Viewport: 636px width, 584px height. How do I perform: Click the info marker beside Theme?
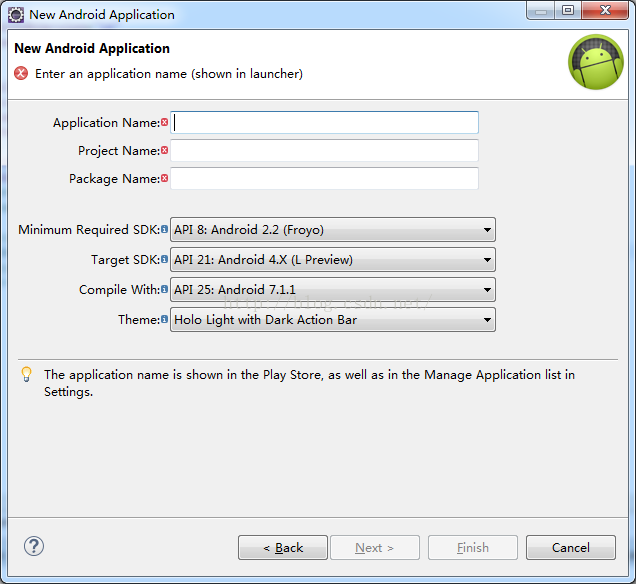click(164, 319)
